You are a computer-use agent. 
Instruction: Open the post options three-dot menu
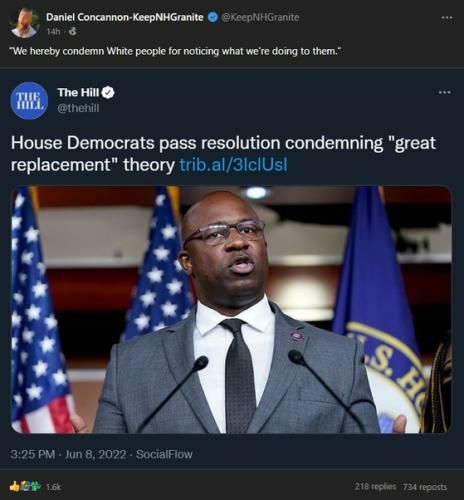pos(446,17)
